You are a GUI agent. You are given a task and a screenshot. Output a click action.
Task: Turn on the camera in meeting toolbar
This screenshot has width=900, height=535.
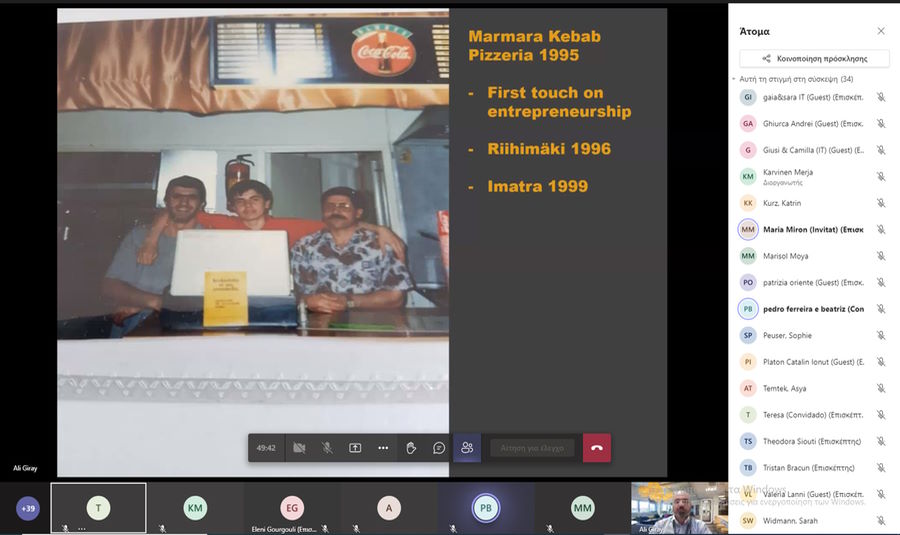(299, 448)
